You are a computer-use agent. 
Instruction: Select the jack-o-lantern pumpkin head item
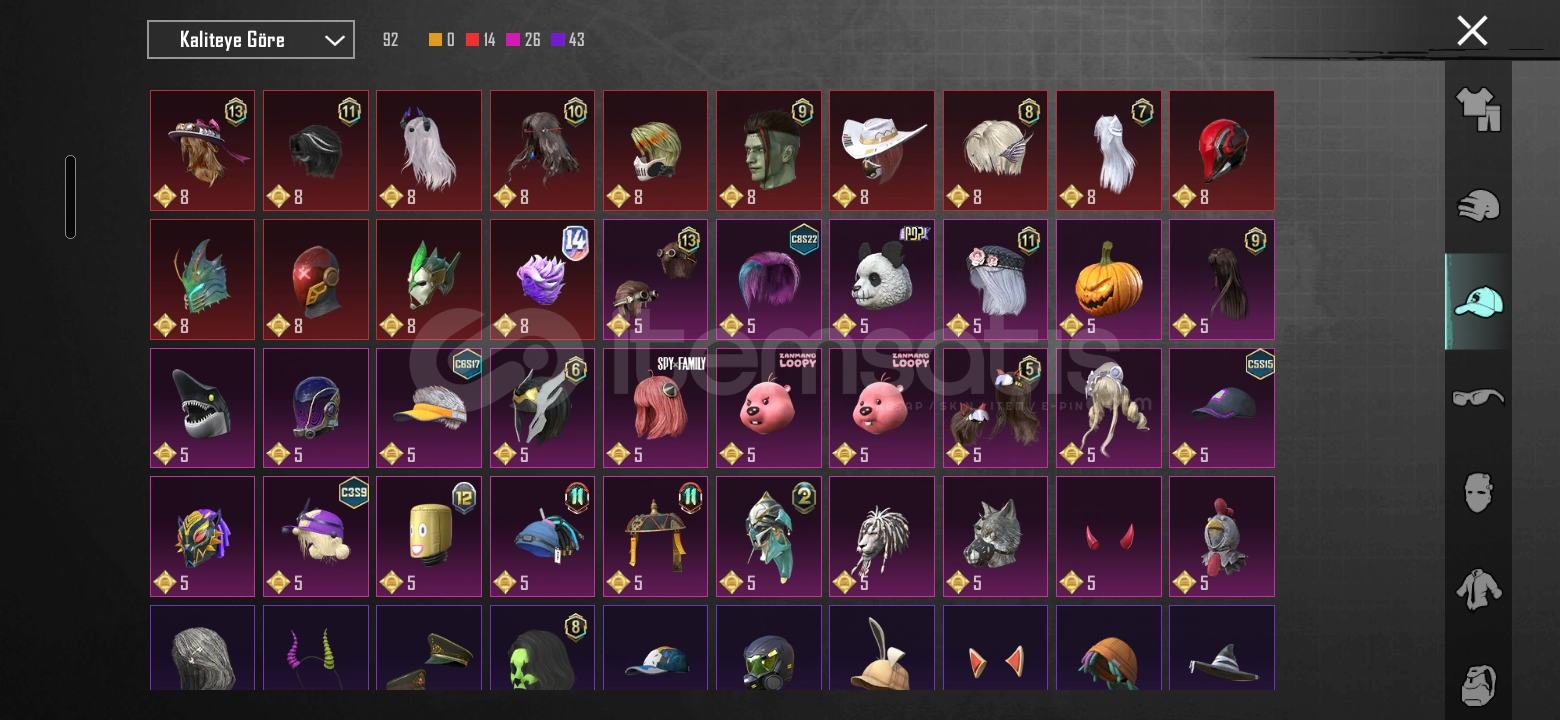tap(1109, 280)
